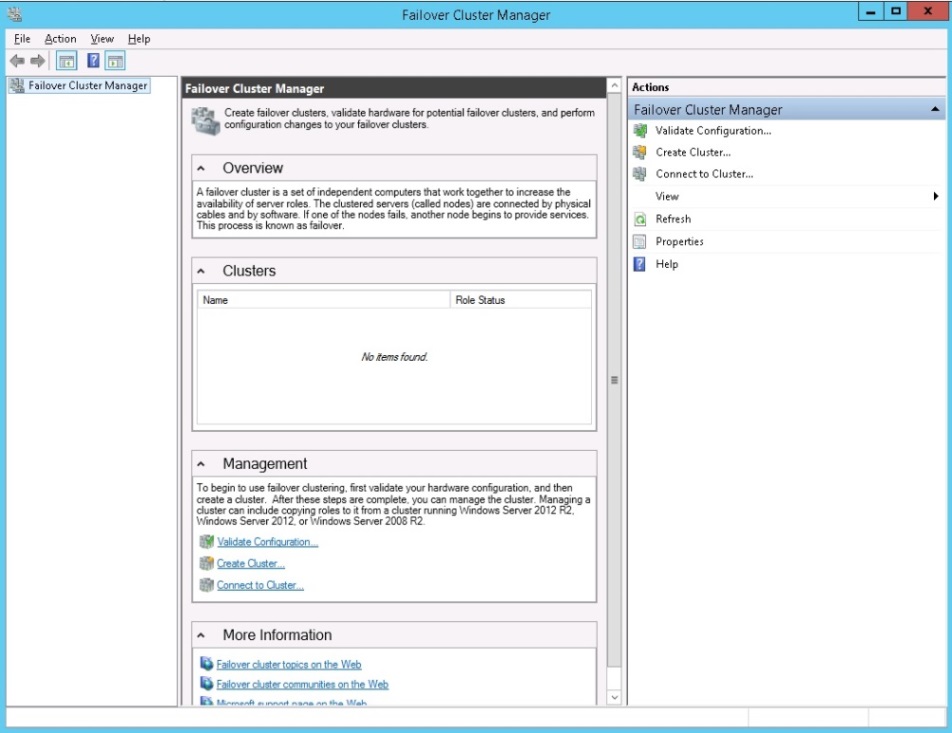
Task: Click the globe icon beside Failover cluster communities
Action: 207,684
